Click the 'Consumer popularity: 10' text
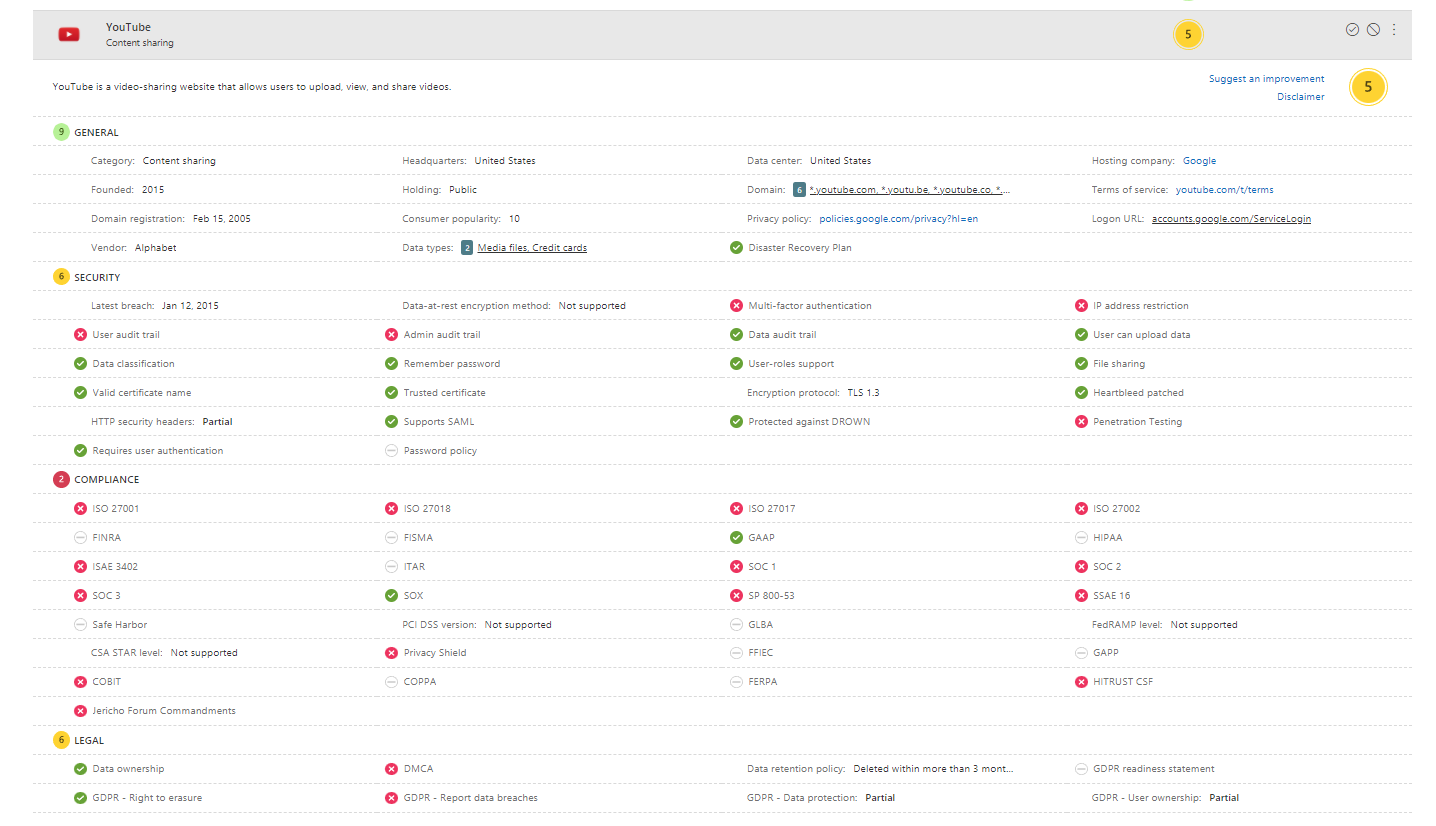Image resolution: width=1436 pixels, height=826 pixels. tap(461, 219)
